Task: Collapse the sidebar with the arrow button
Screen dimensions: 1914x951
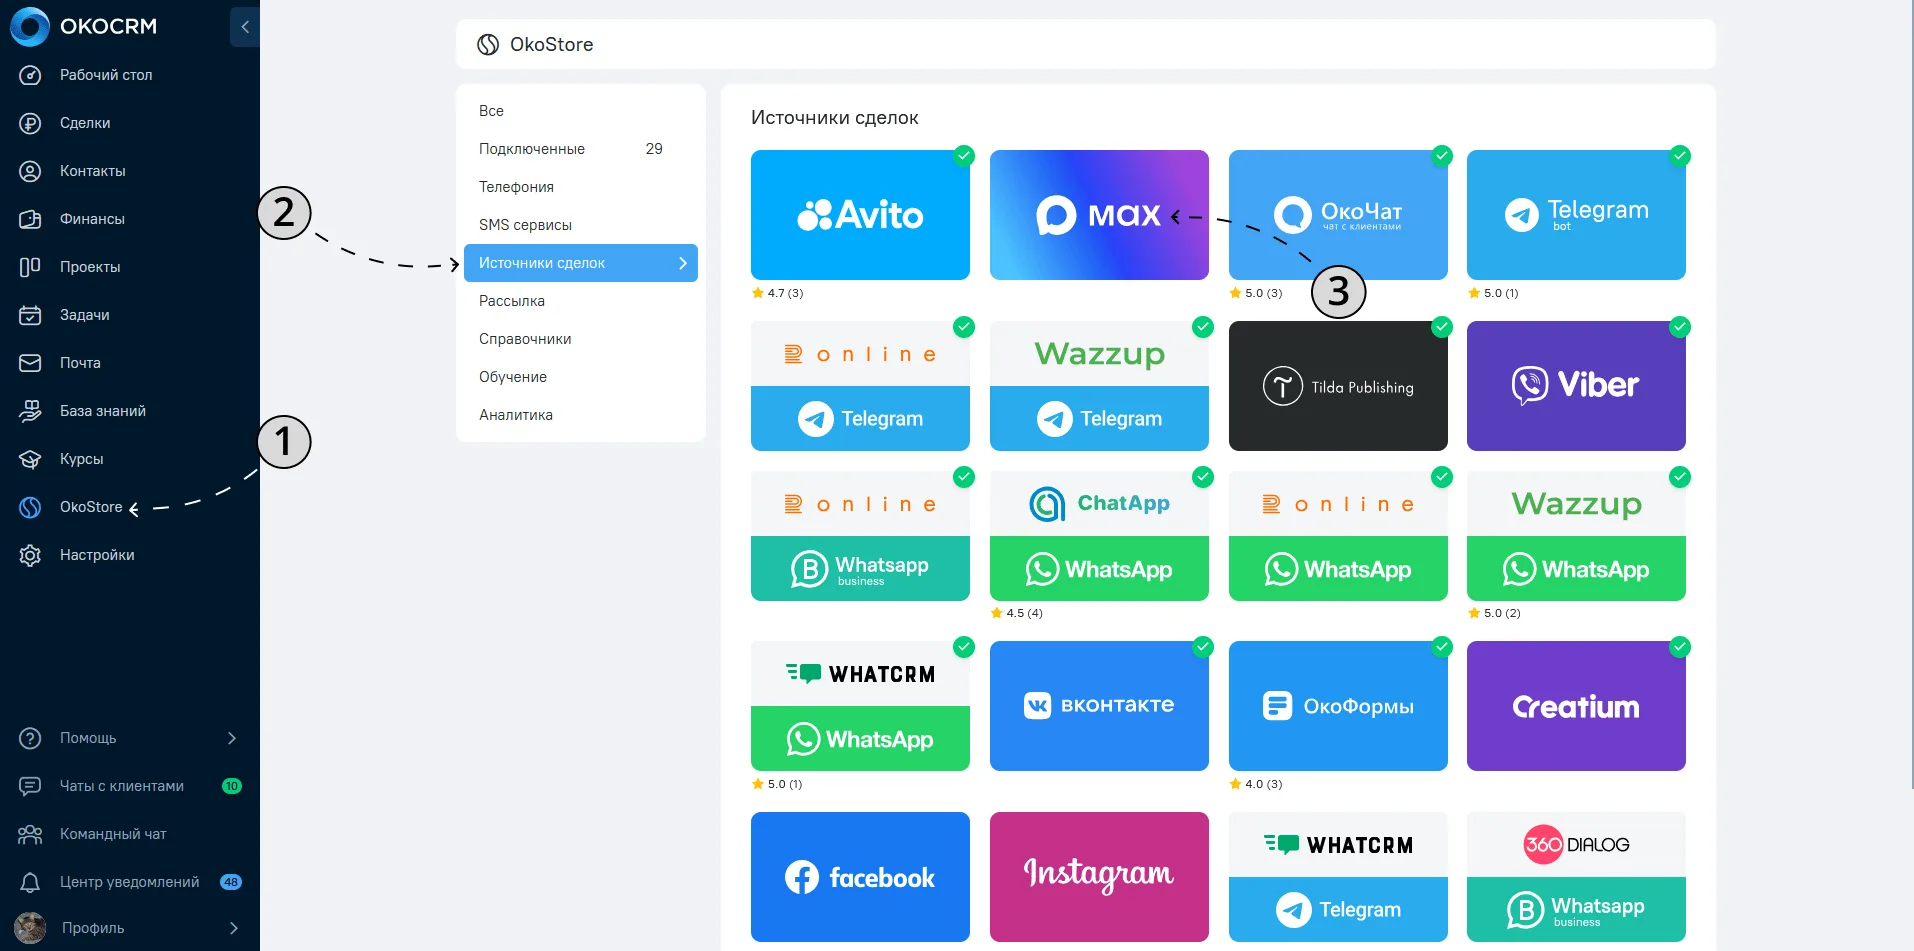Action: (x=245, y=27)
